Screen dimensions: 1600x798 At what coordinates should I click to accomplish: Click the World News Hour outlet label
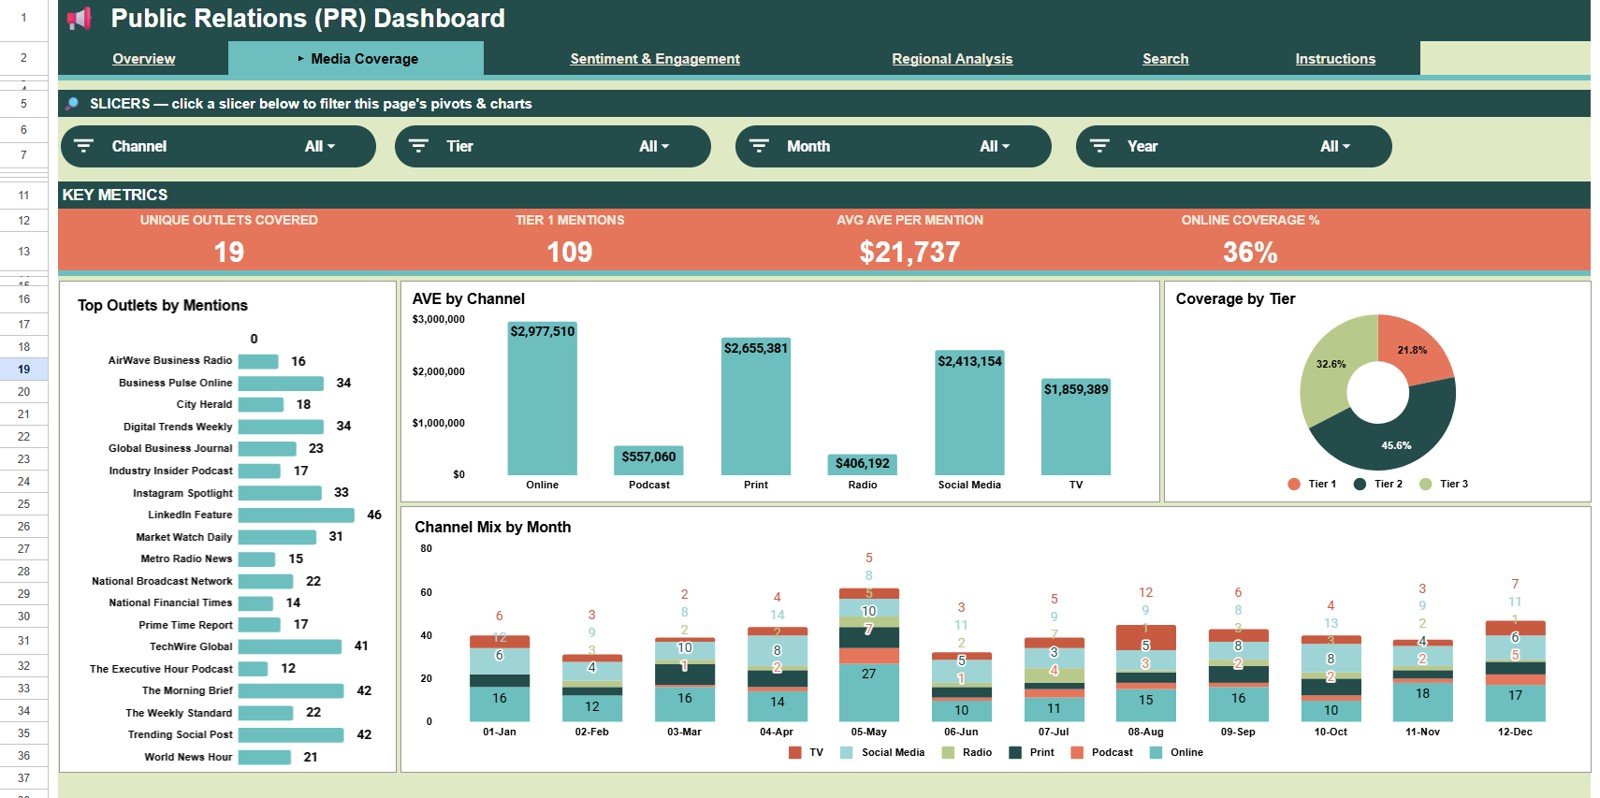point(188,757)
